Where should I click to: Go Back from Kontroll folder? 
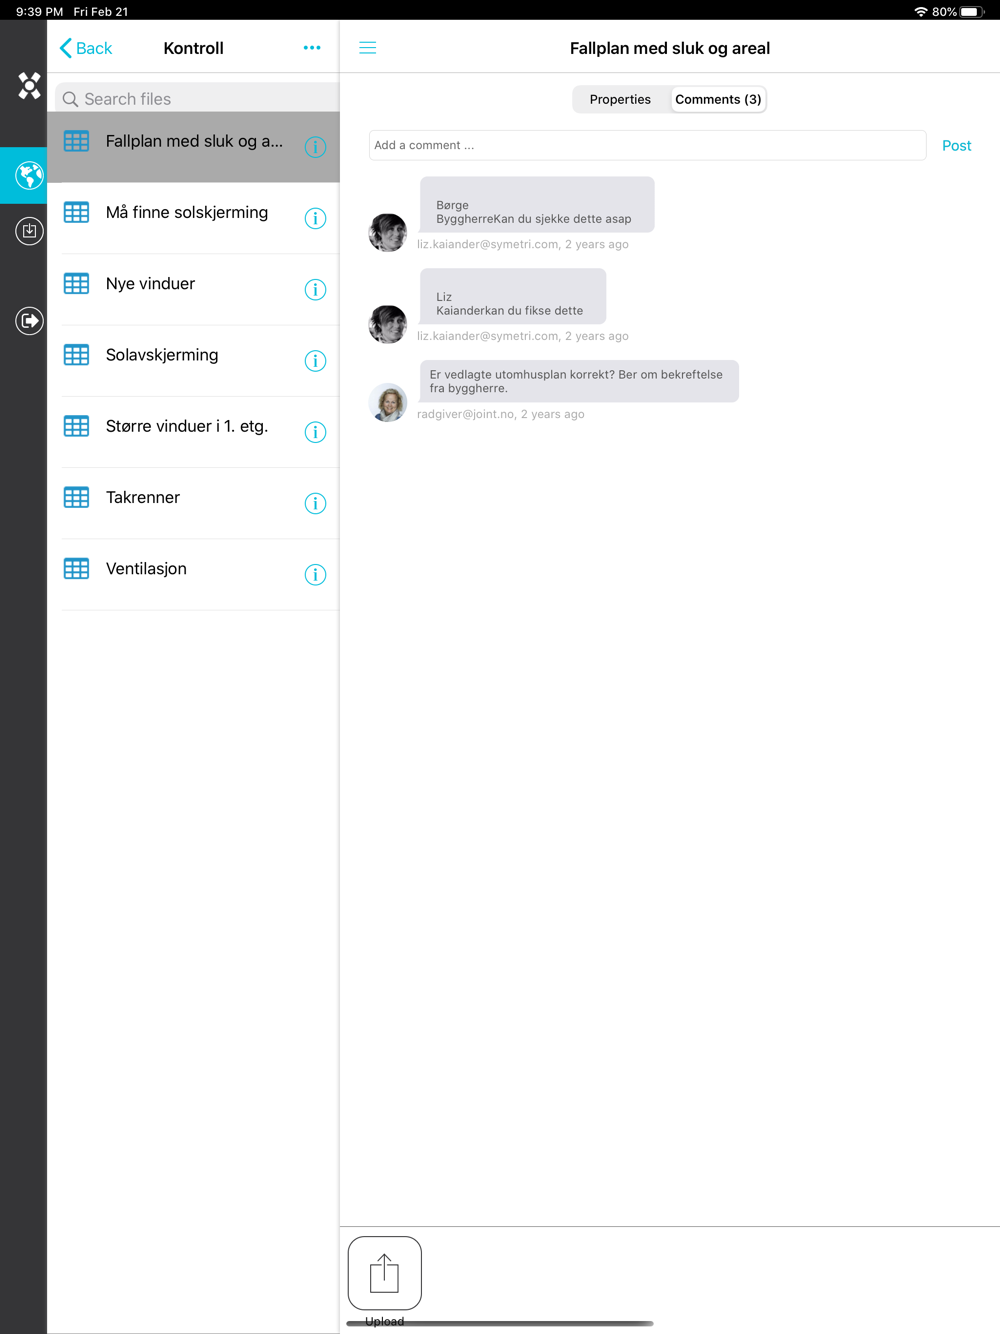pos(86,48)
